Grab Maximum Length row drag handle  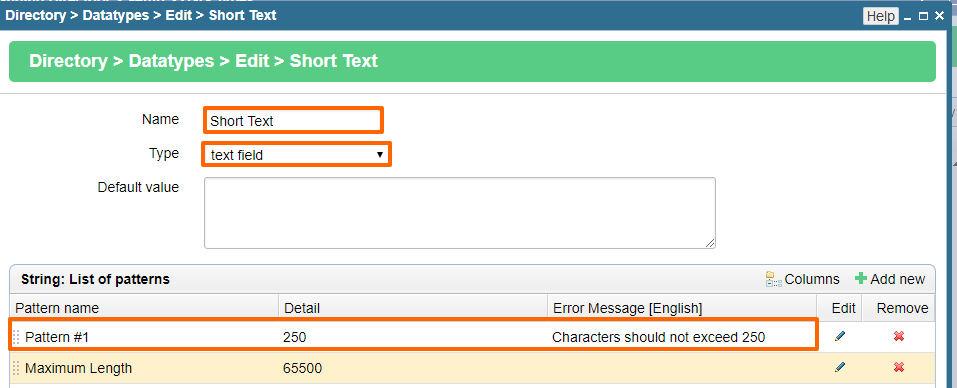(16, 368)
